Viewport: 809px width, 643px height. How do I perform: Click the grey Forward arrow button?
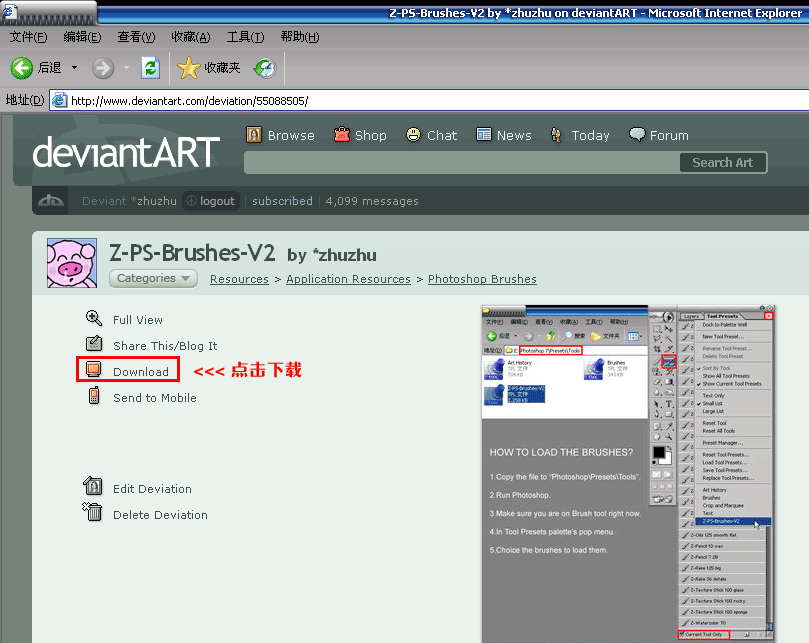coord(103,68)
